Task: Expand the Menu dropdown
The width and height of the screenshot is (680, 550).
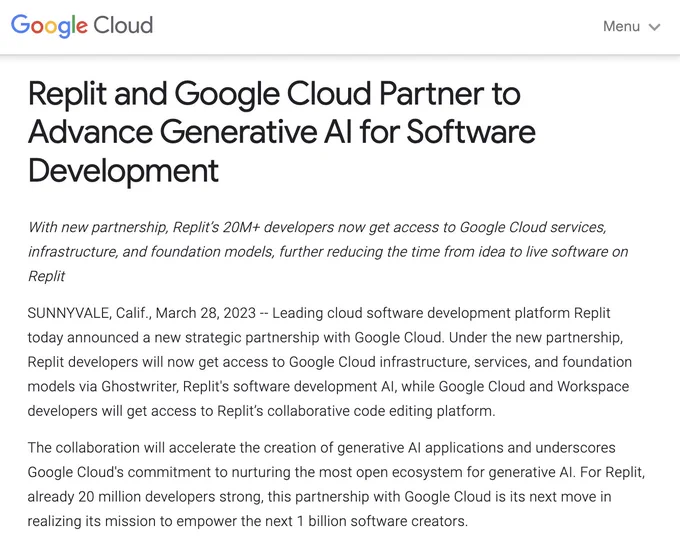Action: click(x=631, y=26)
